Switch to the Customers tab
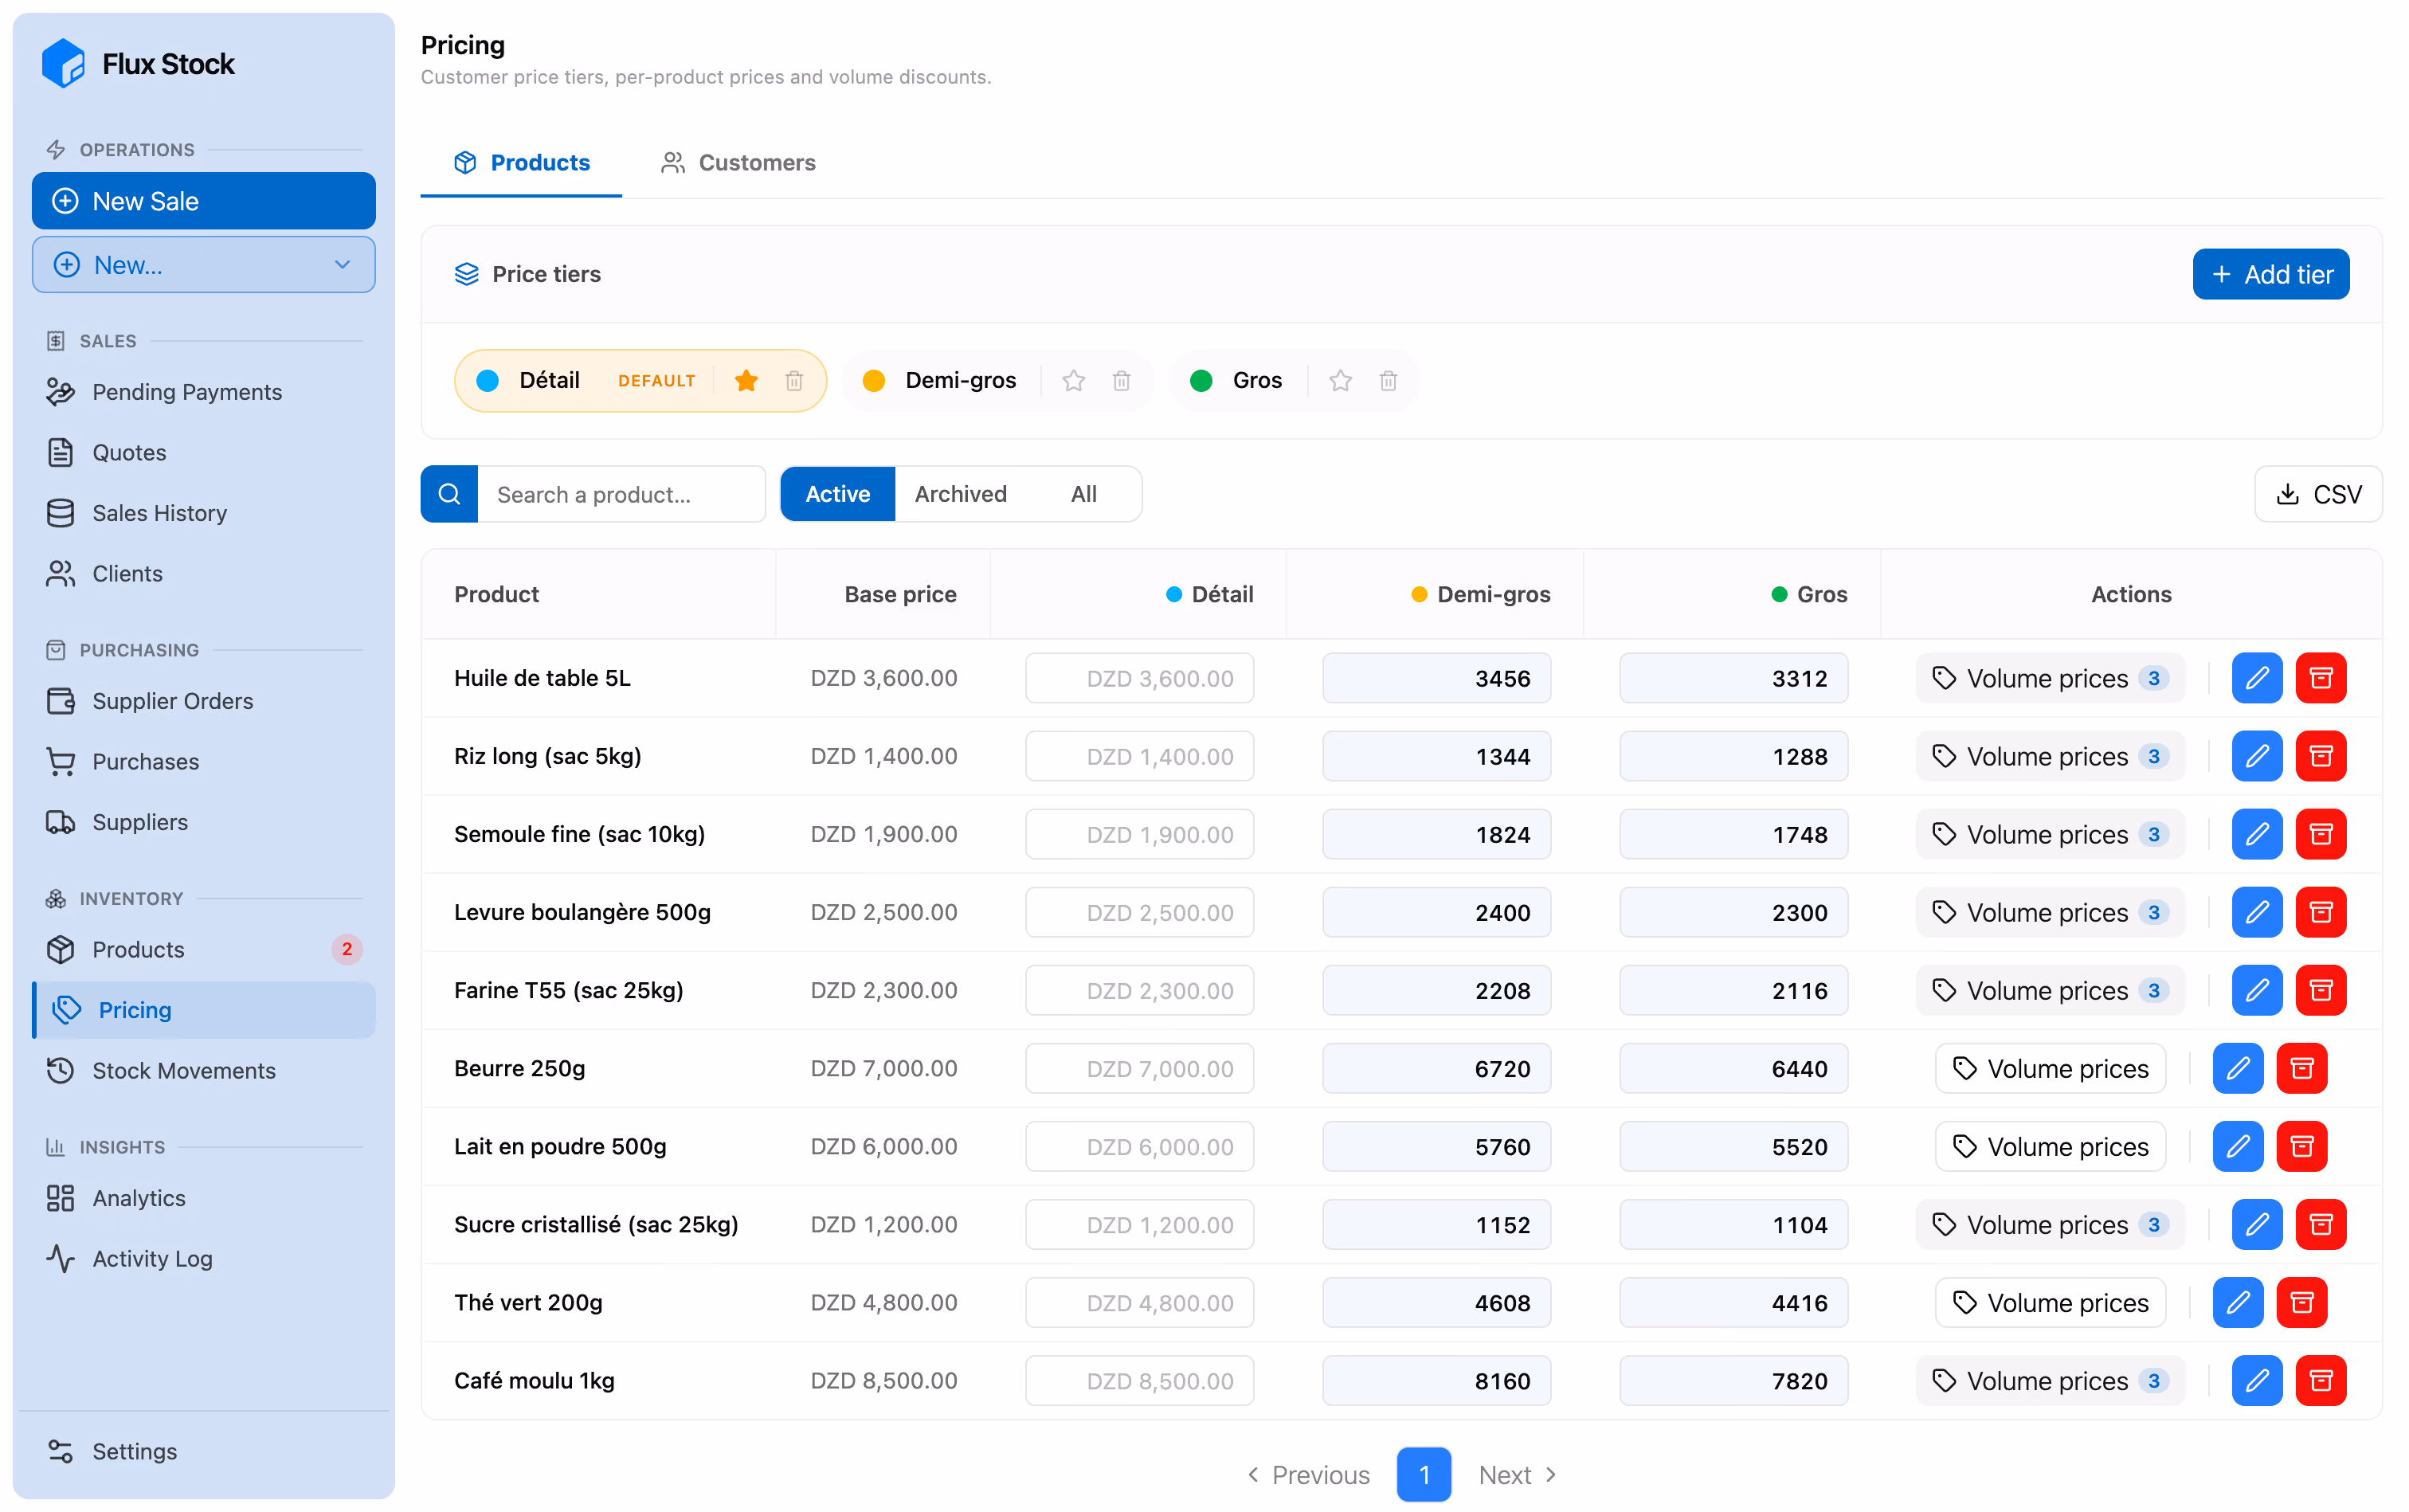 coord(738,162)
